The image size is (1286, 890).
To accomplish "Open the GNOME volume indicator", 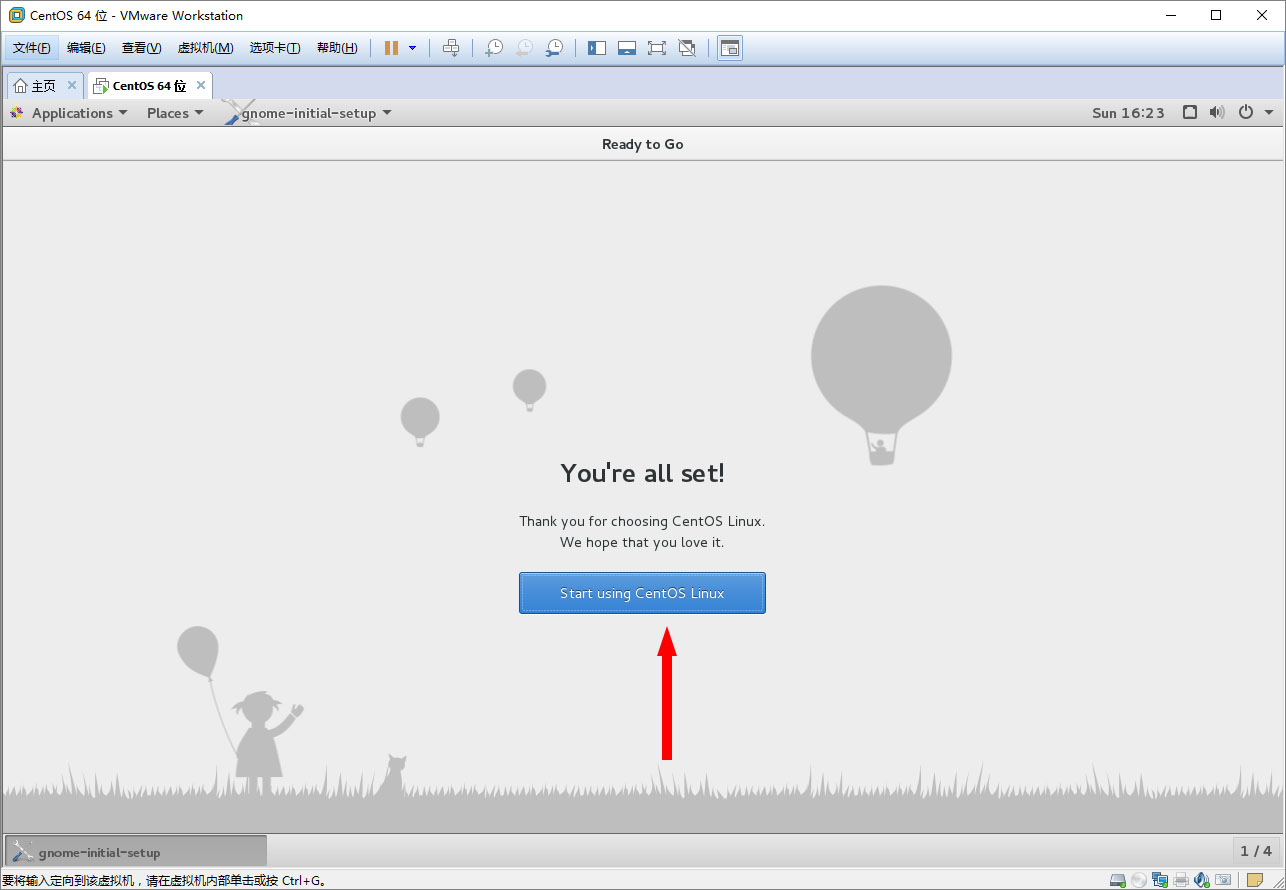I will (x=1217, y=113).
